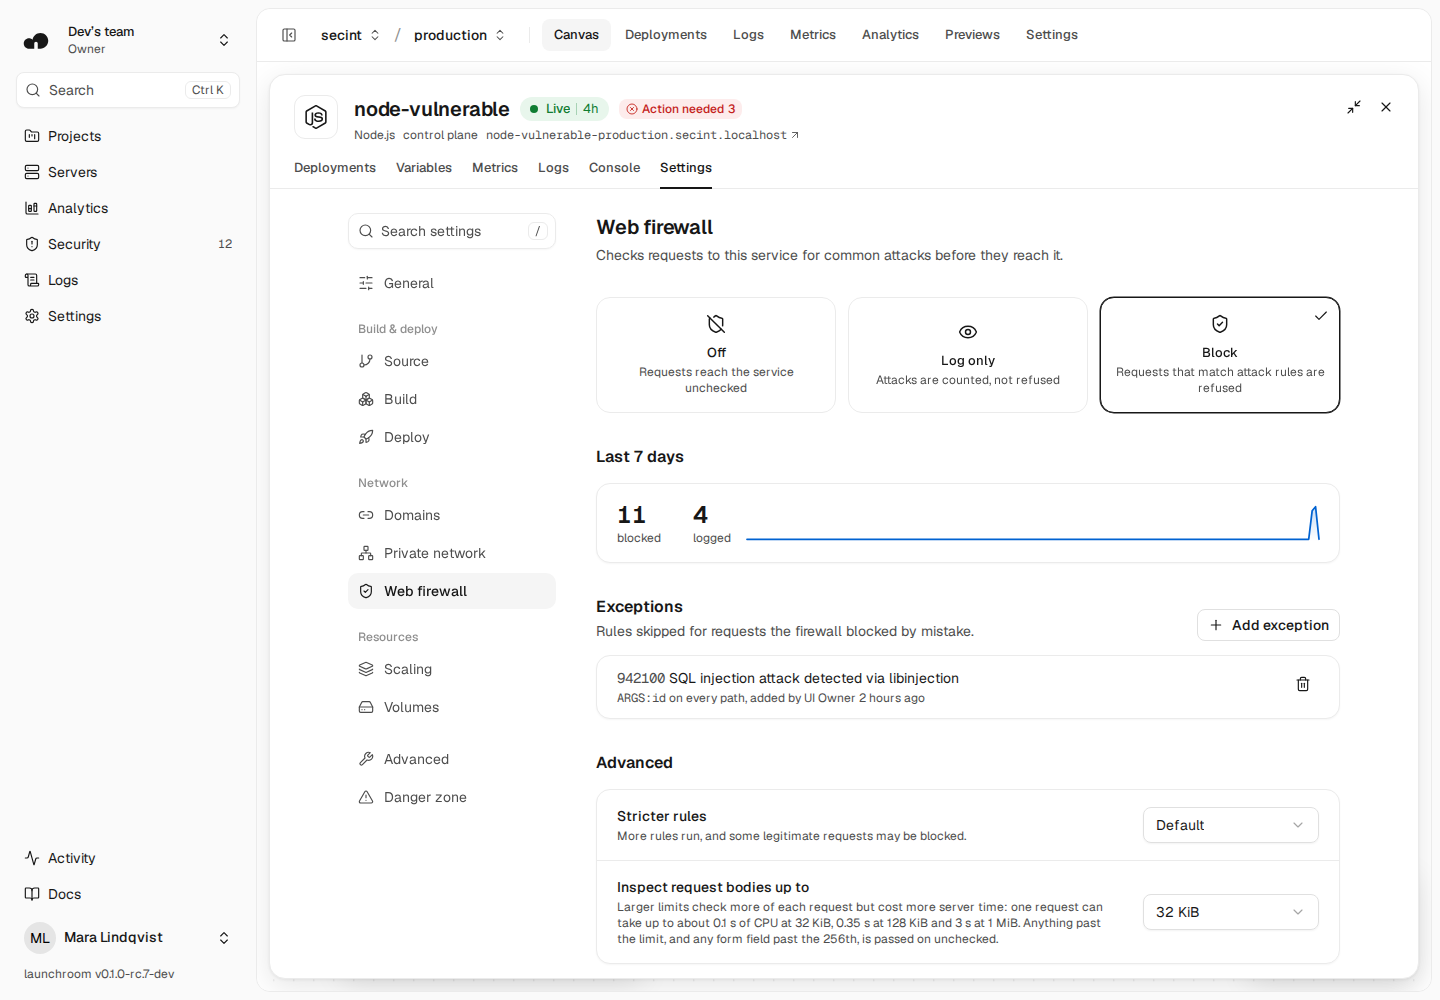
Task: Open the Deploy settings section
Action: pyautogui.click(x=452, y=437)
